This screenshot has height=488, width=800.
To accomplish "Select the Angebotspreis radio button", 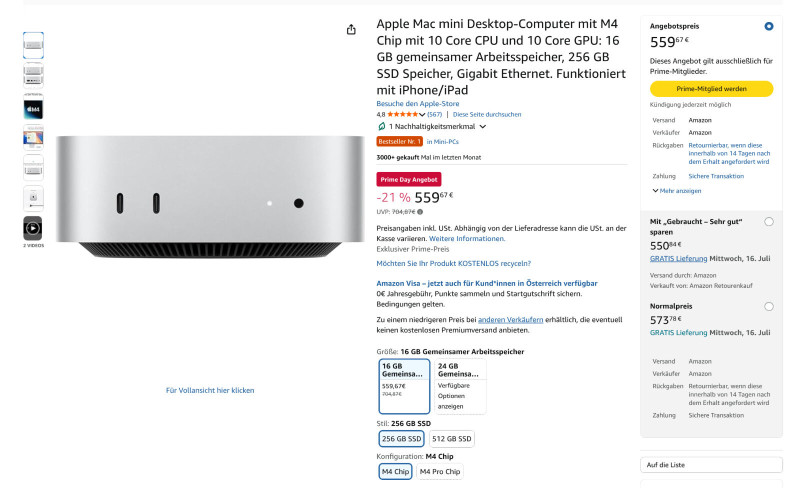I will (x=769, y=26).
